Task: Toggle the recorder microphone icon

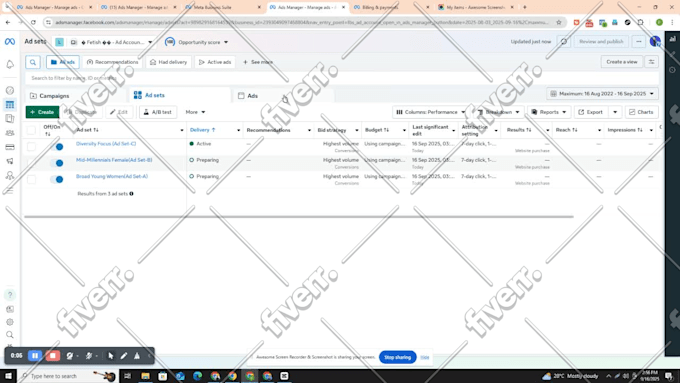Action: pos(89,356)
